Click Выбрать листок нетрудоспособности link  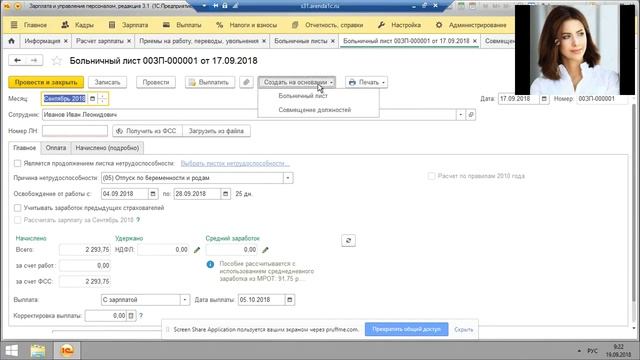click(x=235, y=163)
